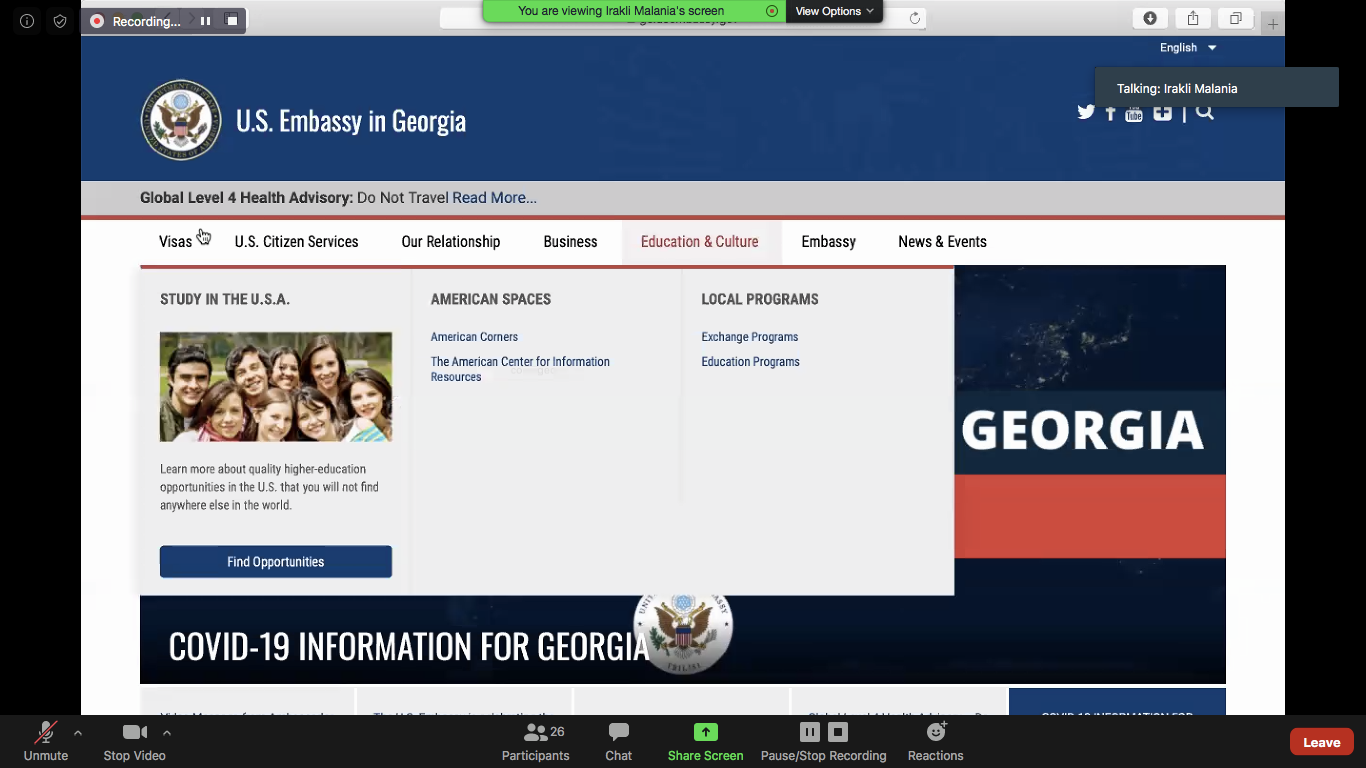
Task: Open the Visas menu
Action: [x=175, y=242]
